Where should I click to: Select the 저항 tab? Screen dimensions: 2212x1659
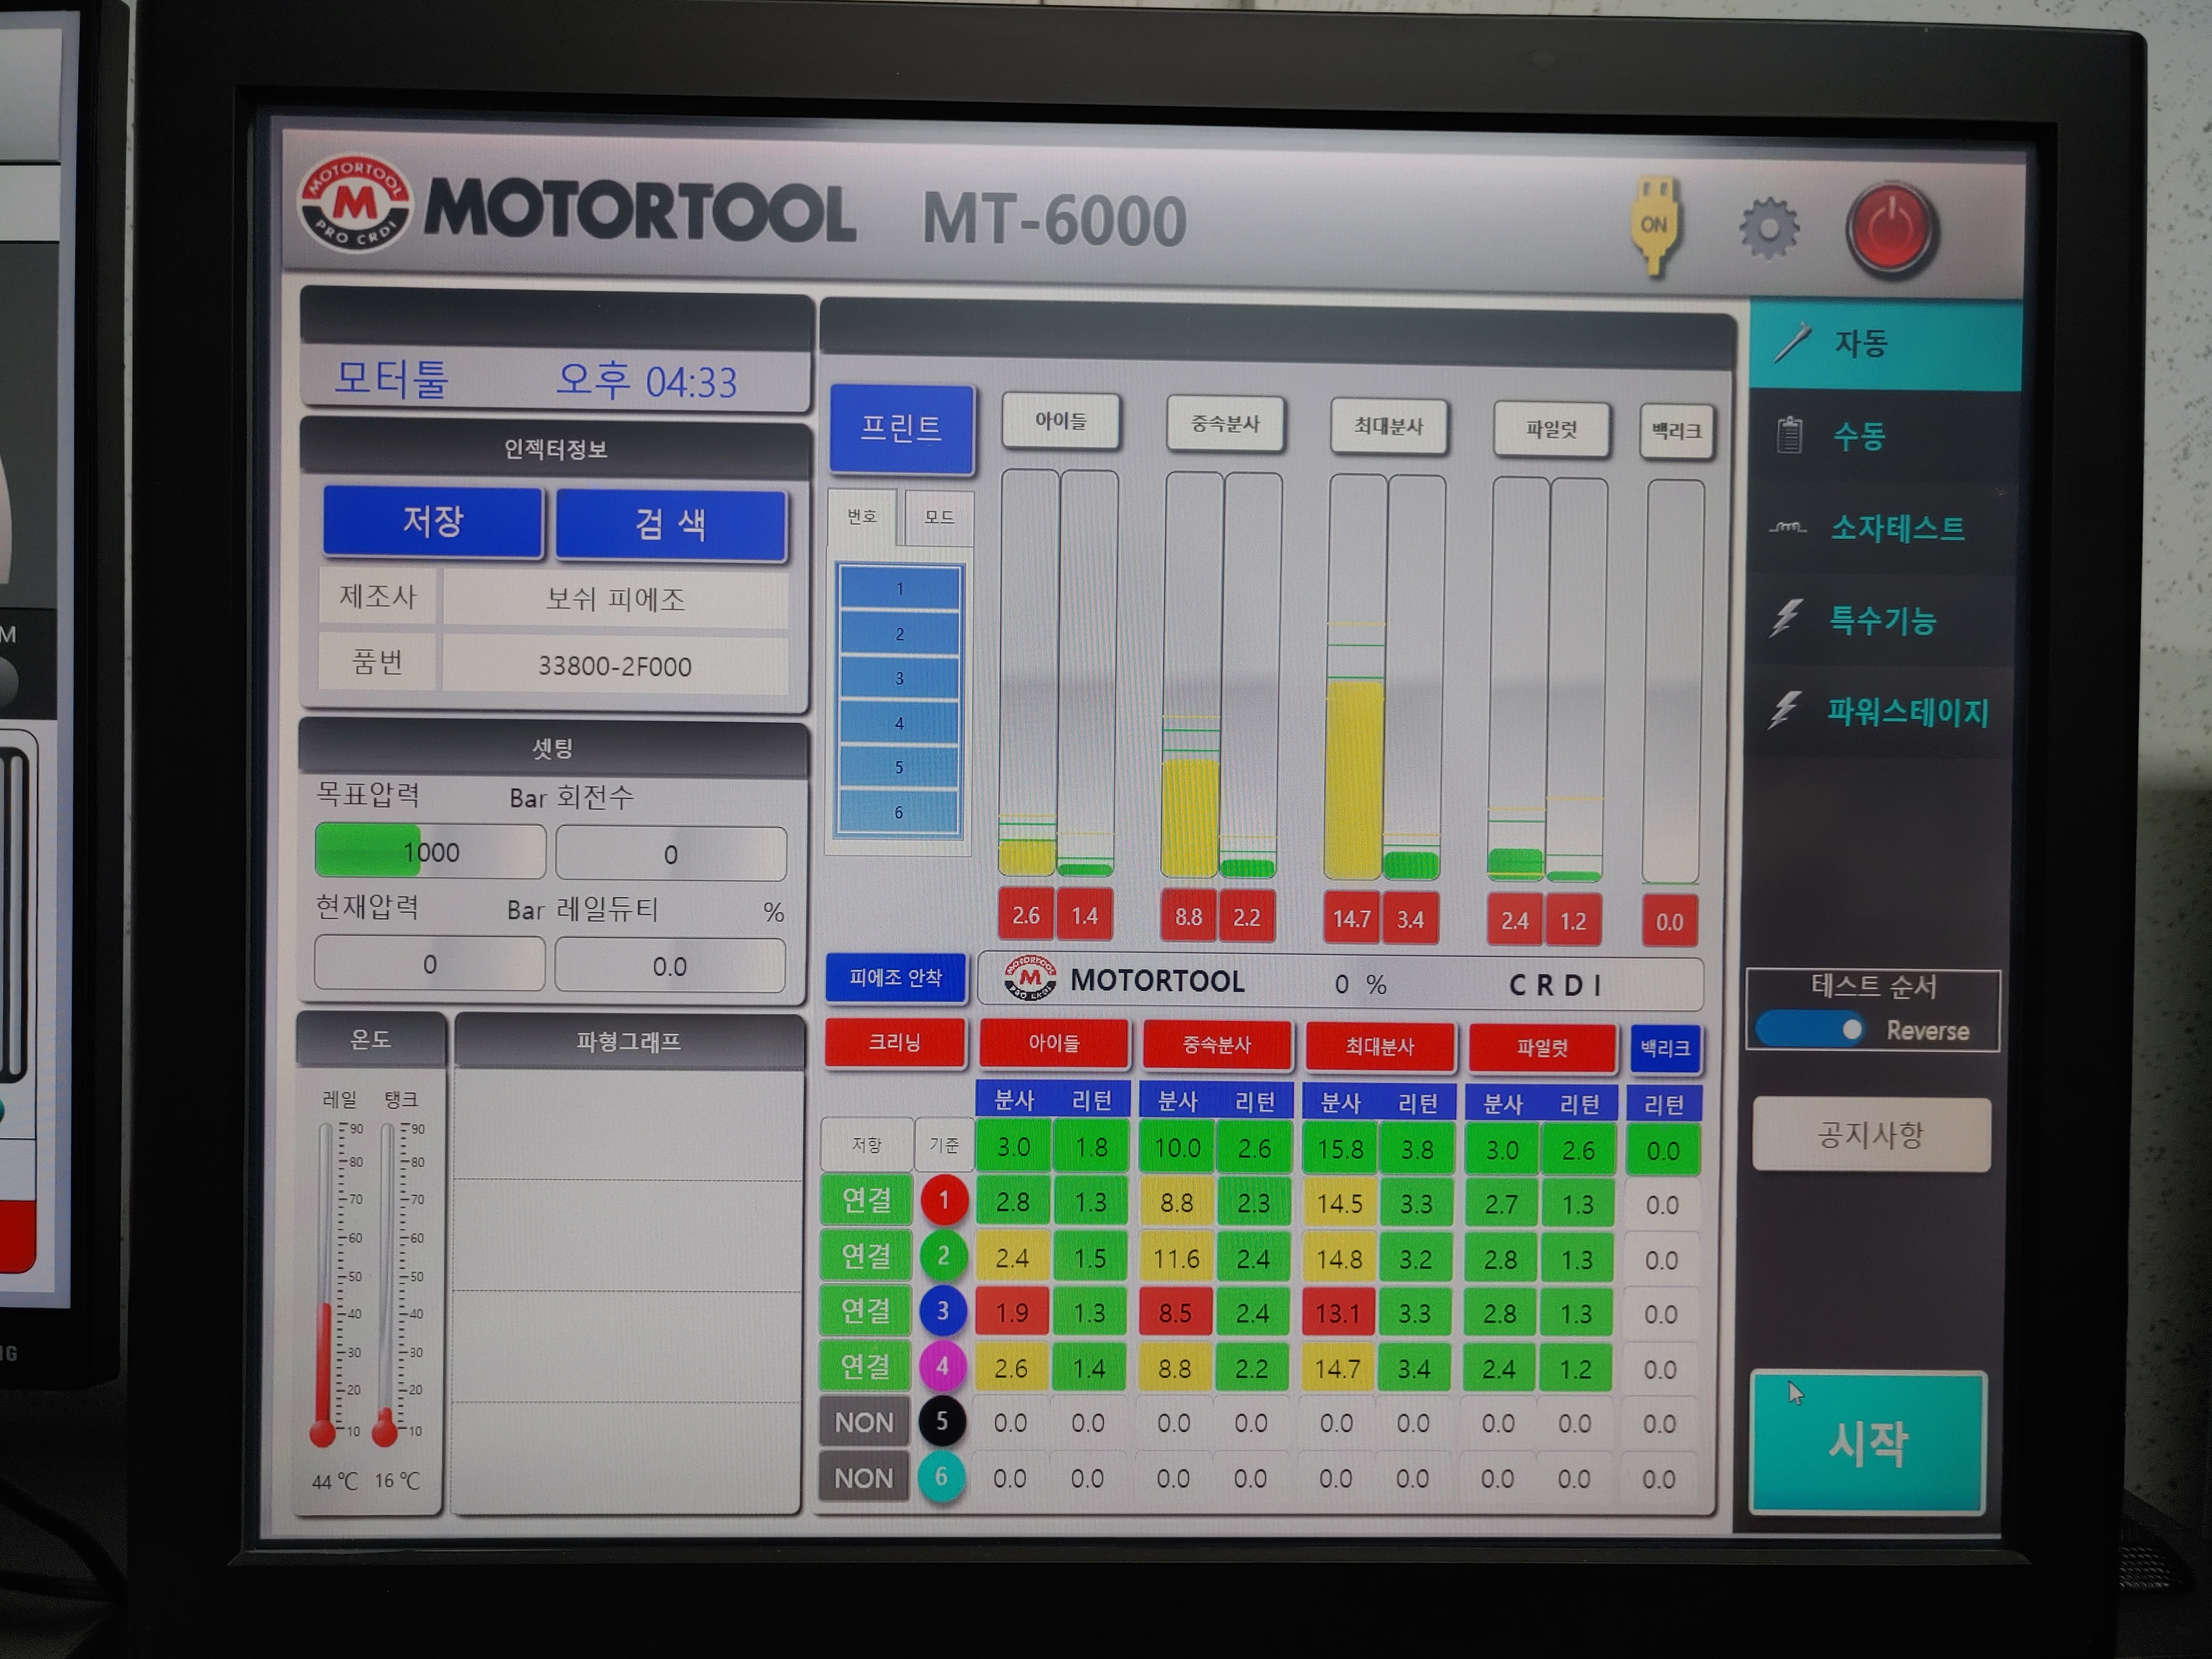coord(866,1145)
